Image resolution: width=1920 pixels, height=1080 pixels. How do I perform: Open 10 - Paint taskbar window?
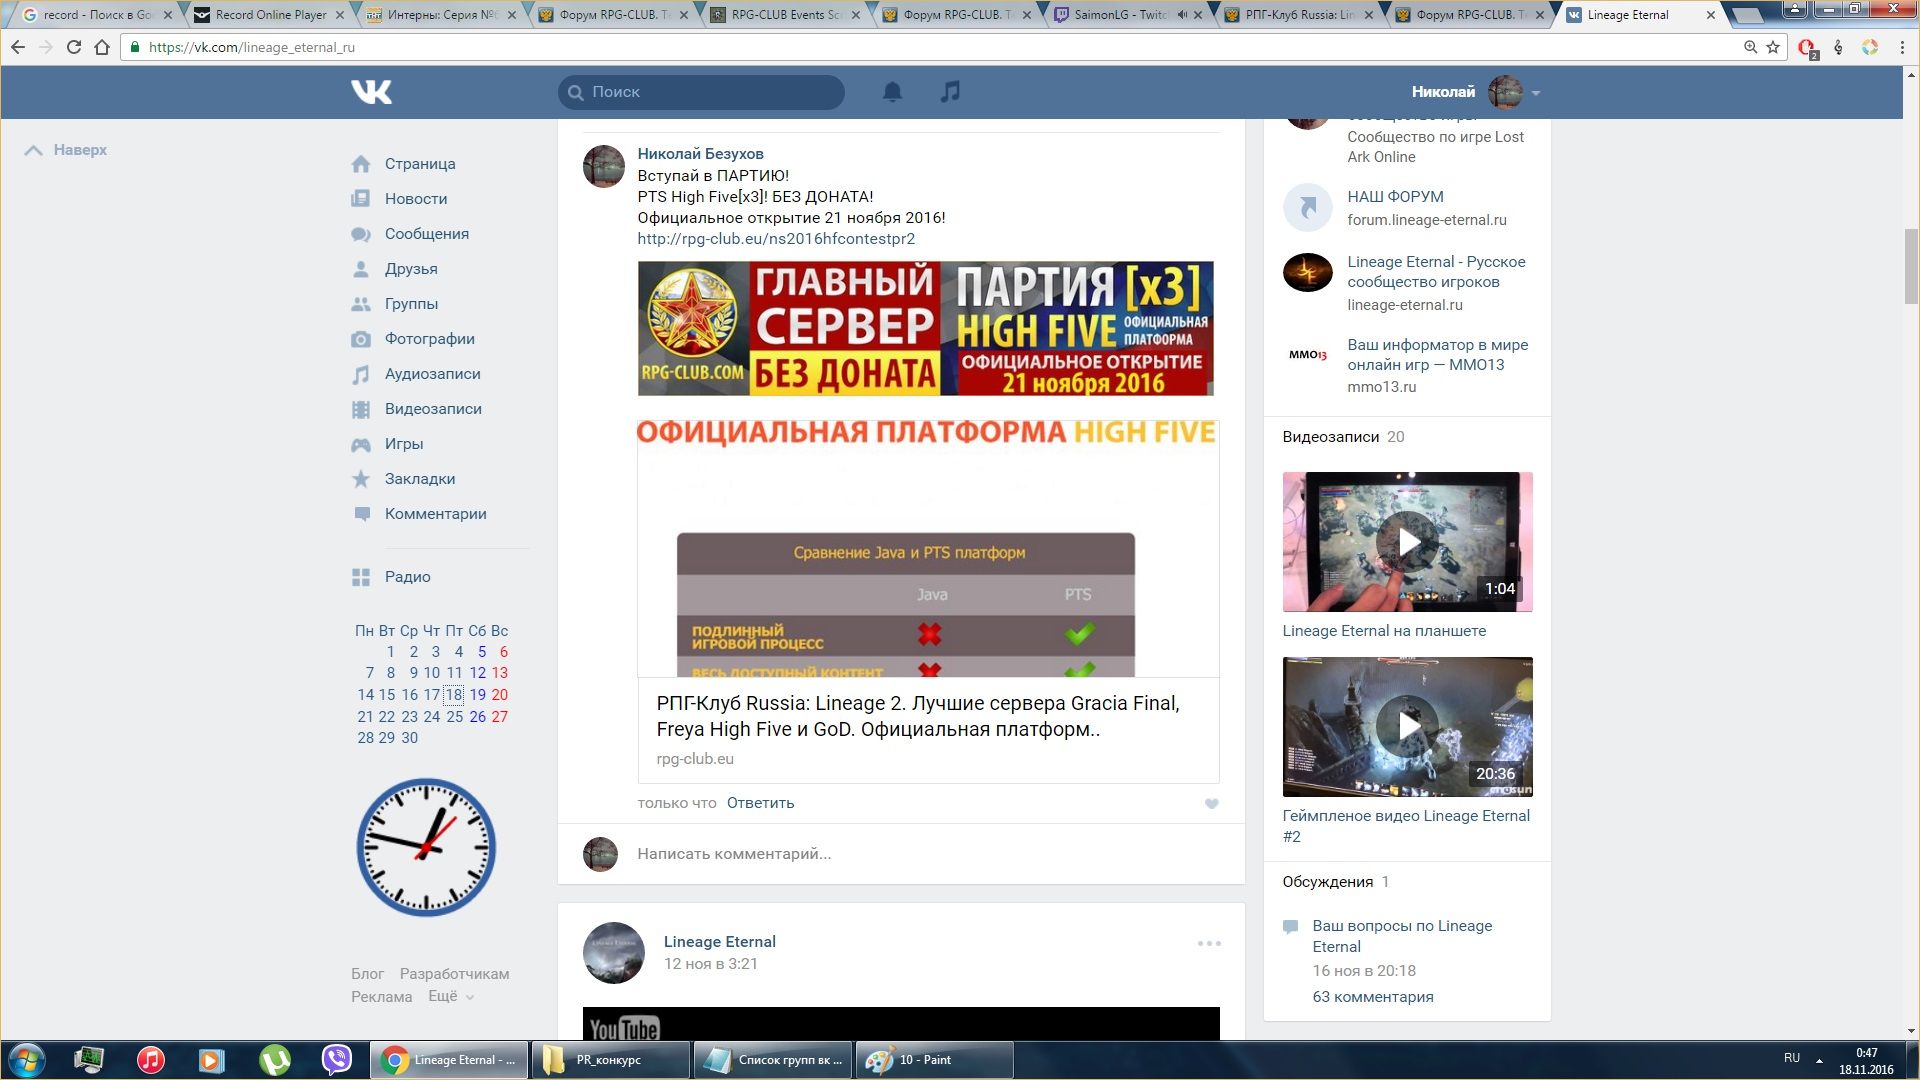click(934, 1060)
